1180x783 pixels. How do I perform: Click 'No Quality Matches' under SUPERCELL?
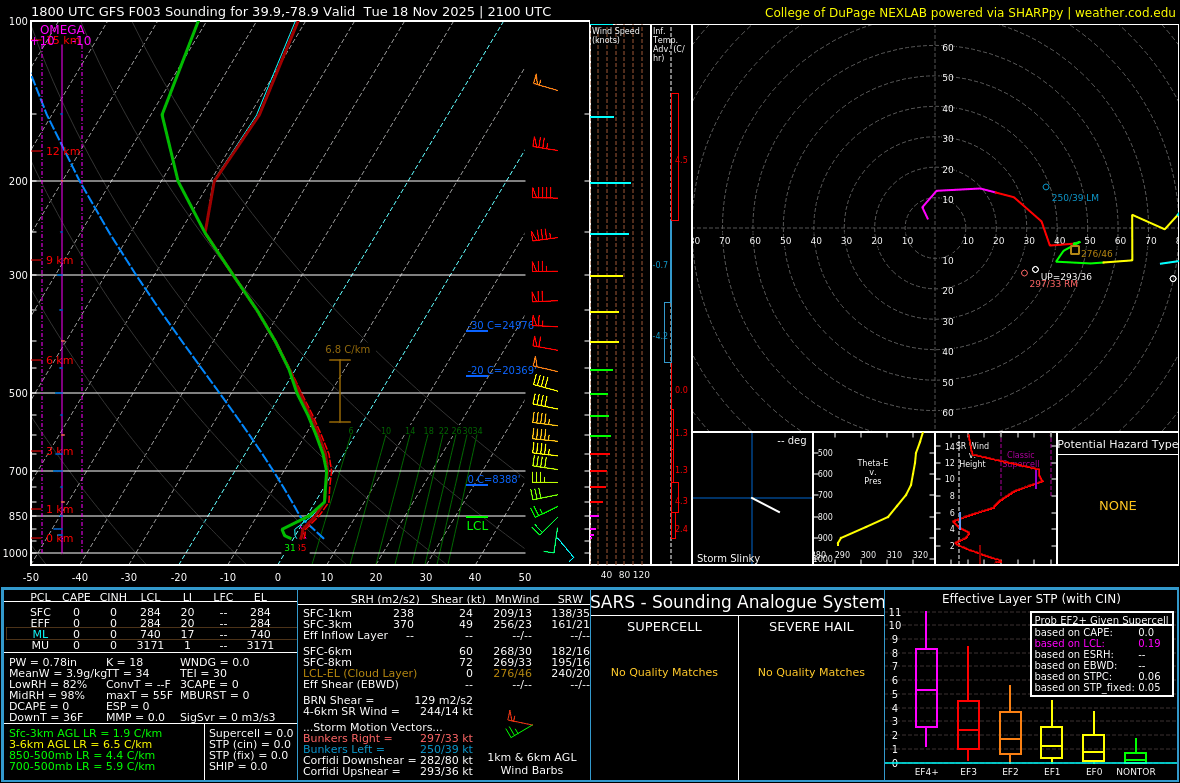pos(664,672)
